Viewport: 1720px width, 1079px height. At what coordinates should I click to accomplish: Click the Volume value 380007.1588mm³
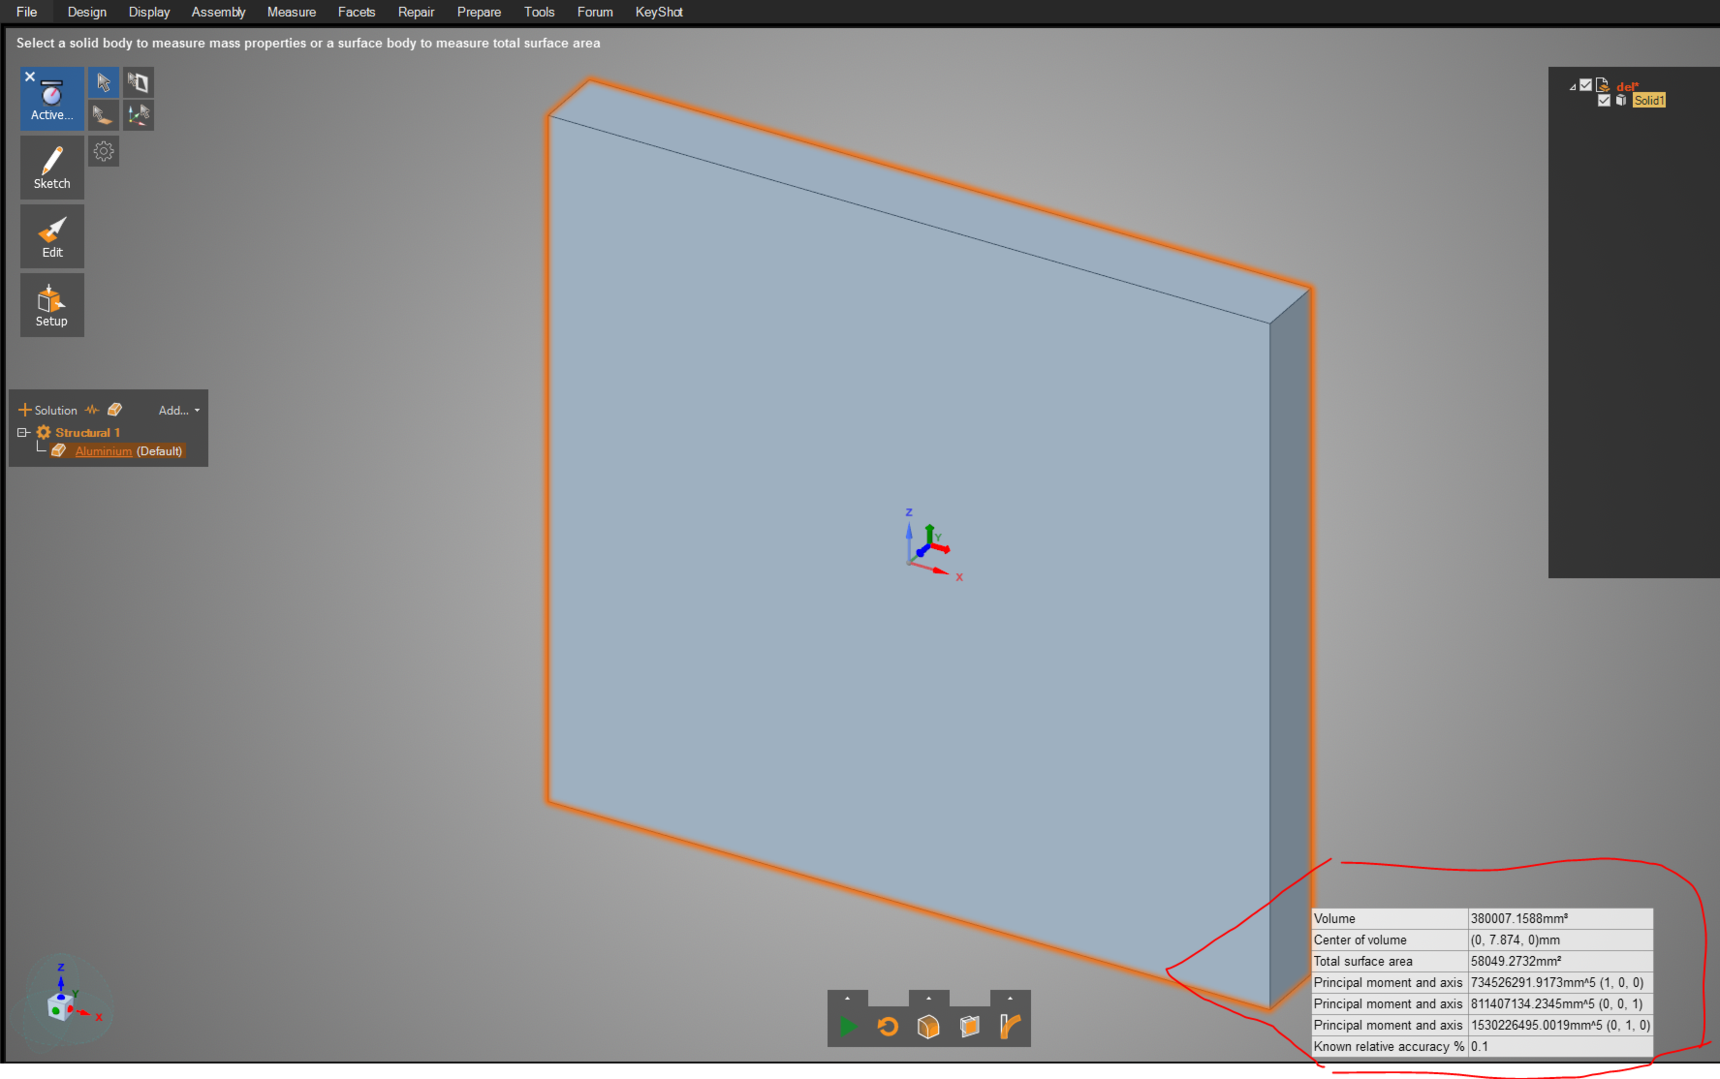point(1560,918)
